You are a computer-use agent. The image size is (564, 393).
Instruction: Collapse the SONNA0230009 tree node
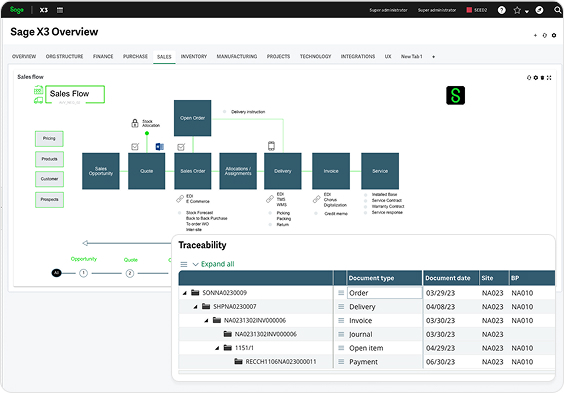click(185, 293)
